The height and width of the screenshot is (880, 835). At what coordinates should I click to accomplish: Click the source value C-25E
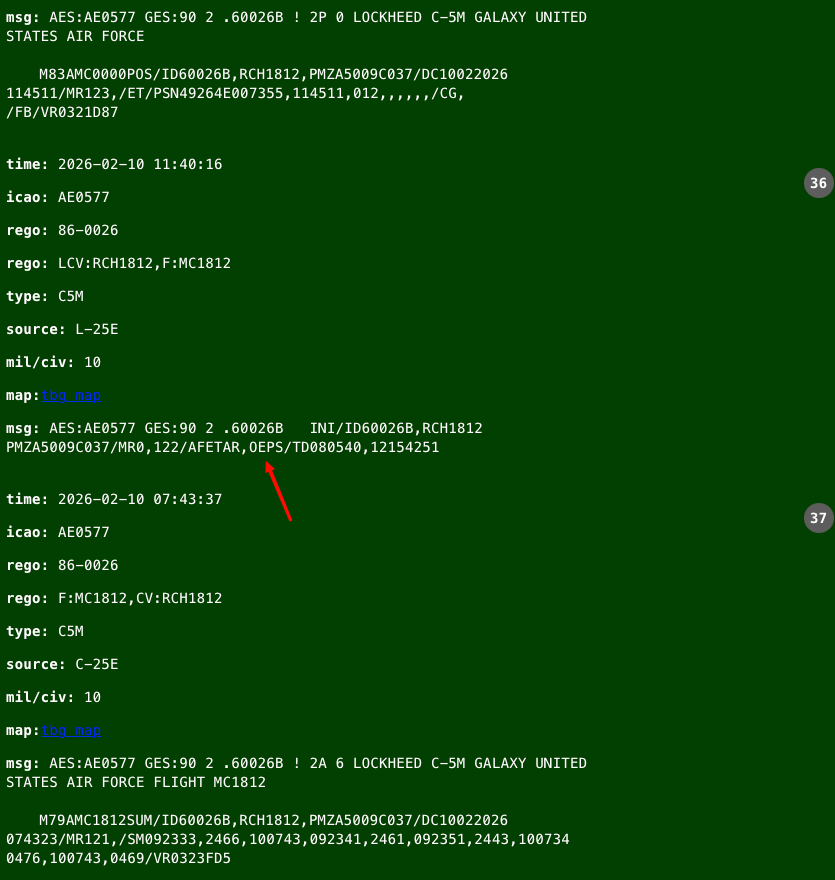(x=97, y=664)
